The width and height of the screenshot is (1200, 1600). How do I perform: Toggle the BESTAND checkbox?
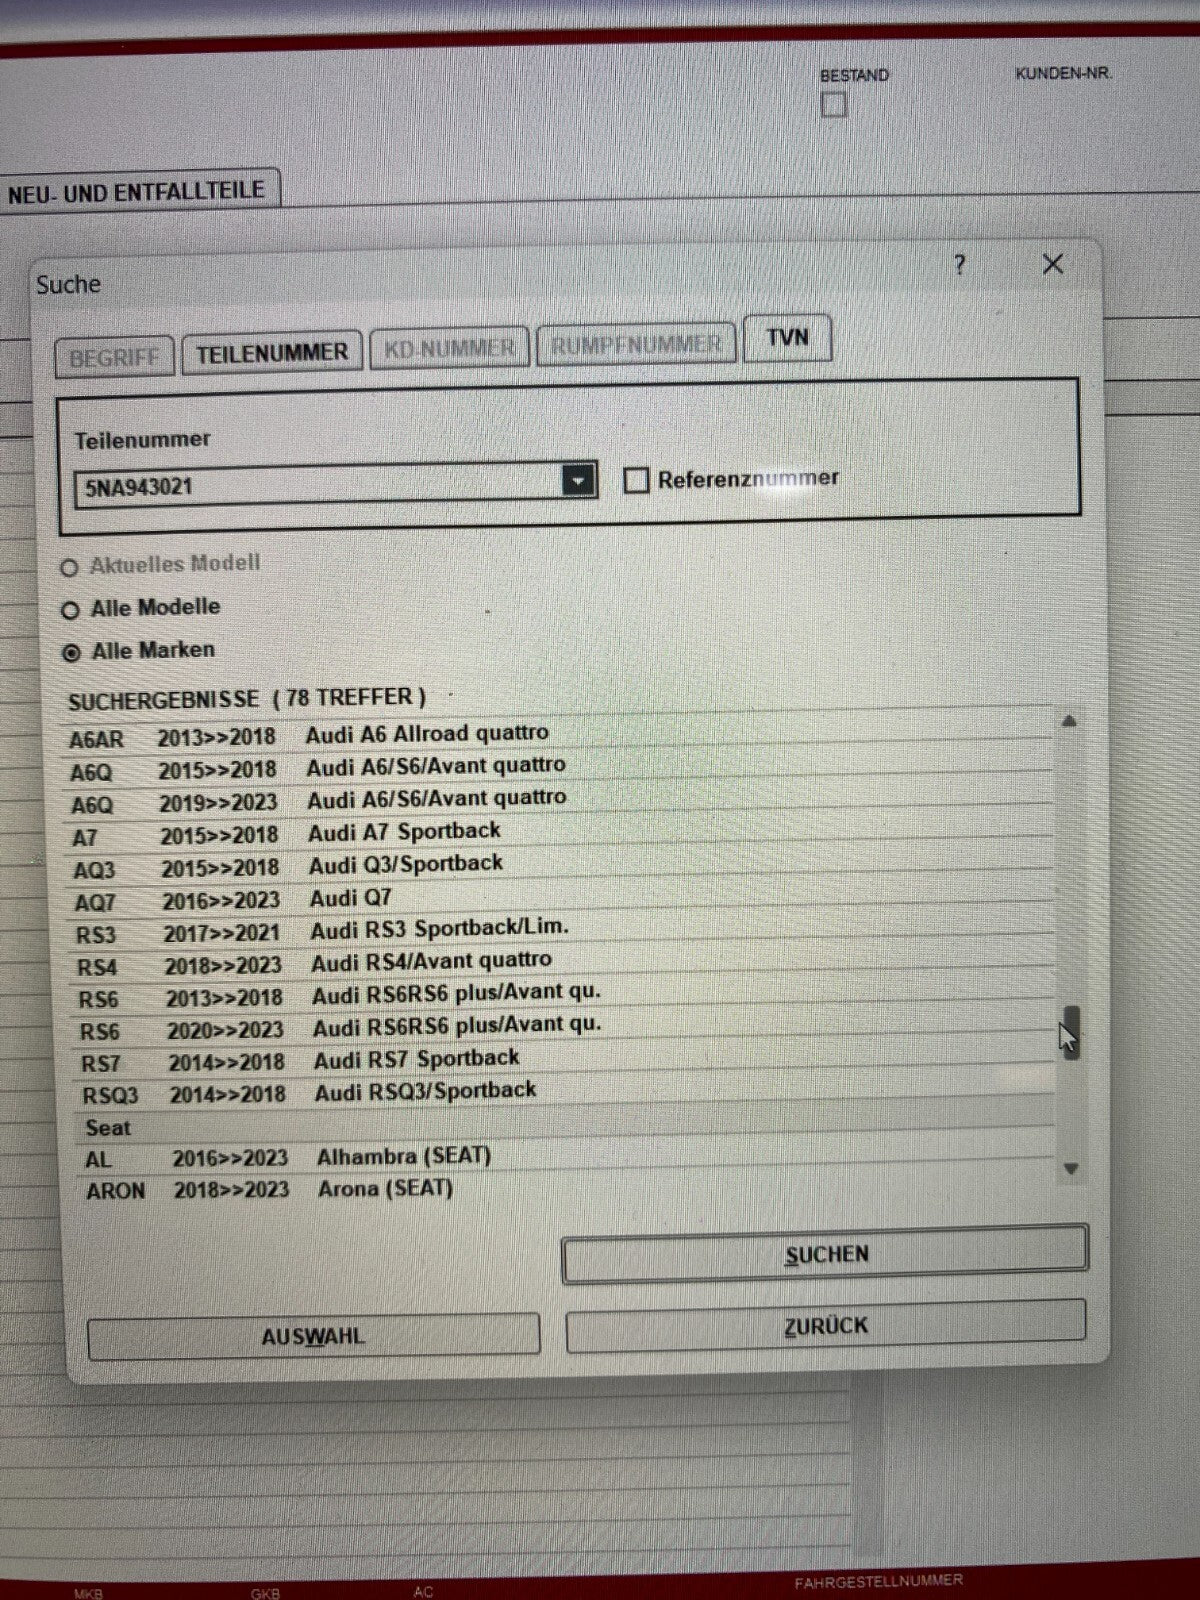tap(833, 104)
